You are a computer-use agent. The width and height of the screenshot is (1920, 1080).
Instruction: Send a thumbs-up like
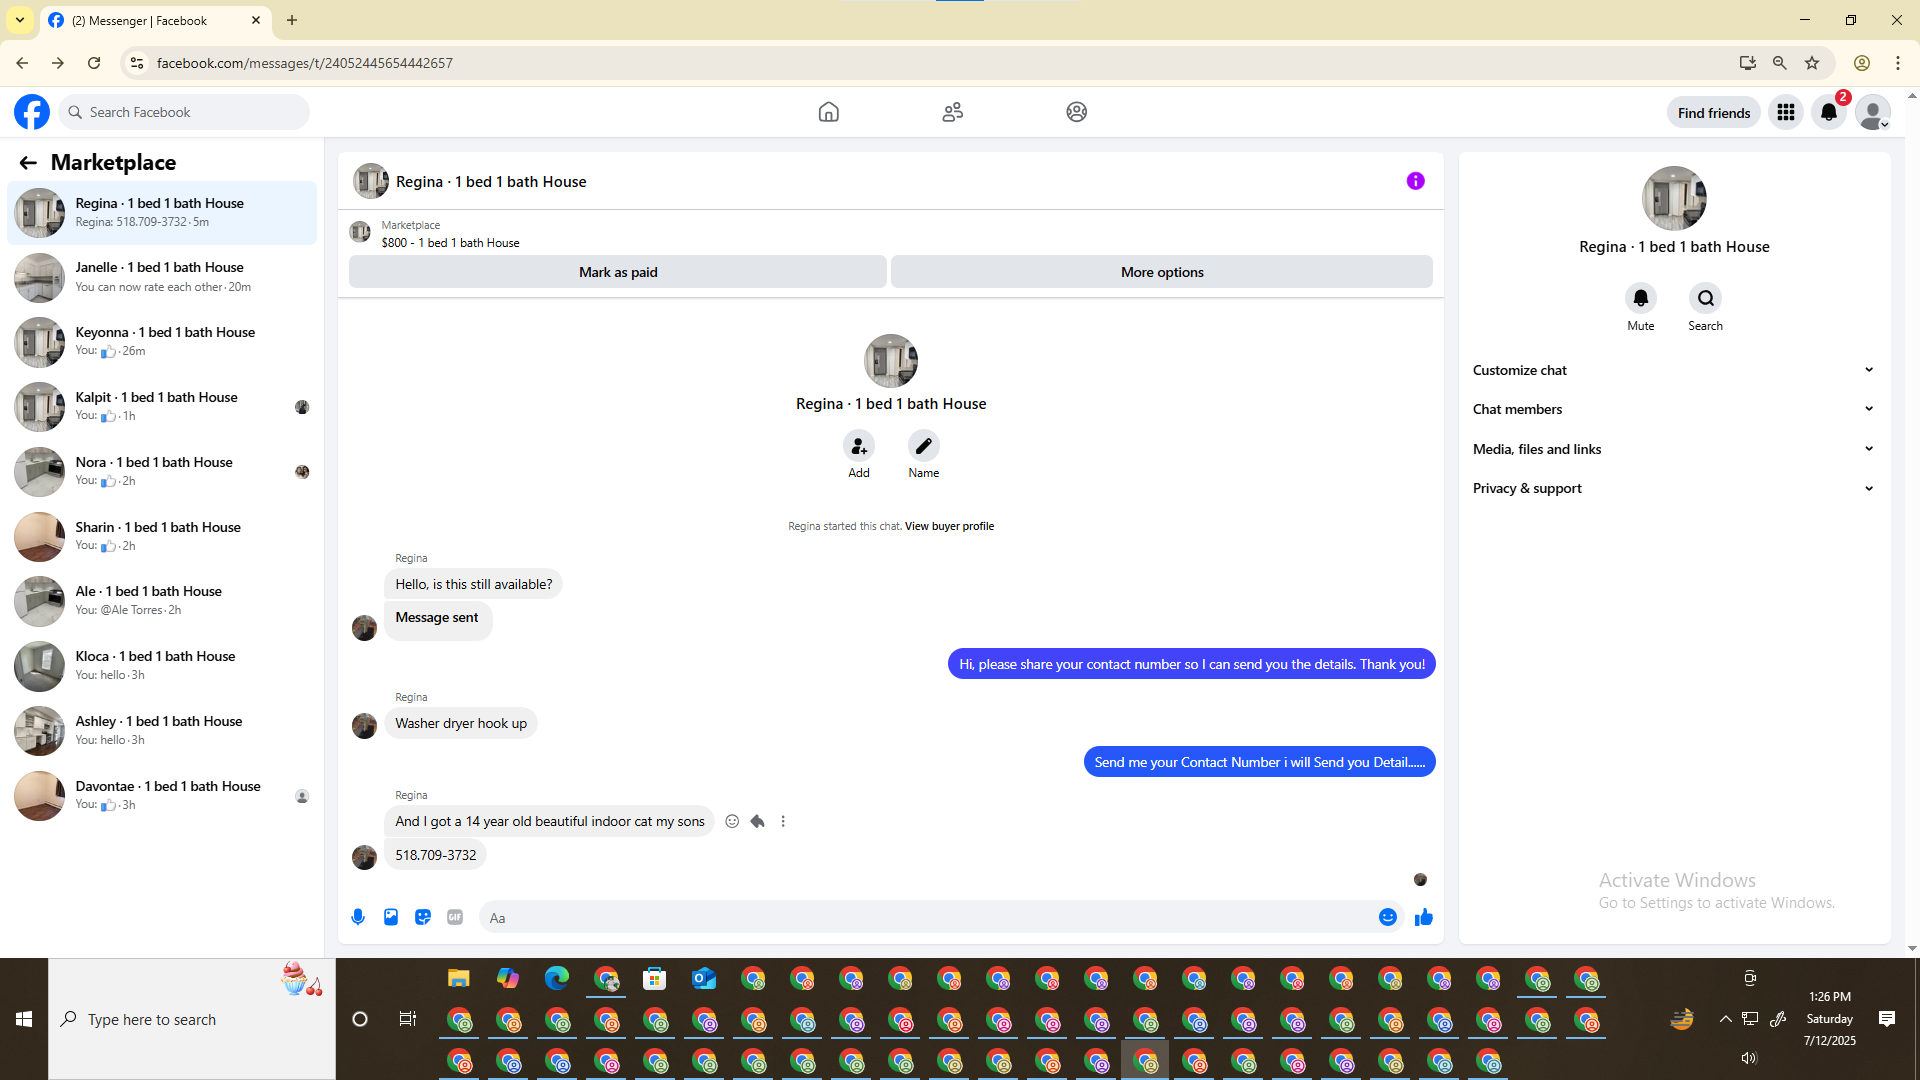[1424, 917]
